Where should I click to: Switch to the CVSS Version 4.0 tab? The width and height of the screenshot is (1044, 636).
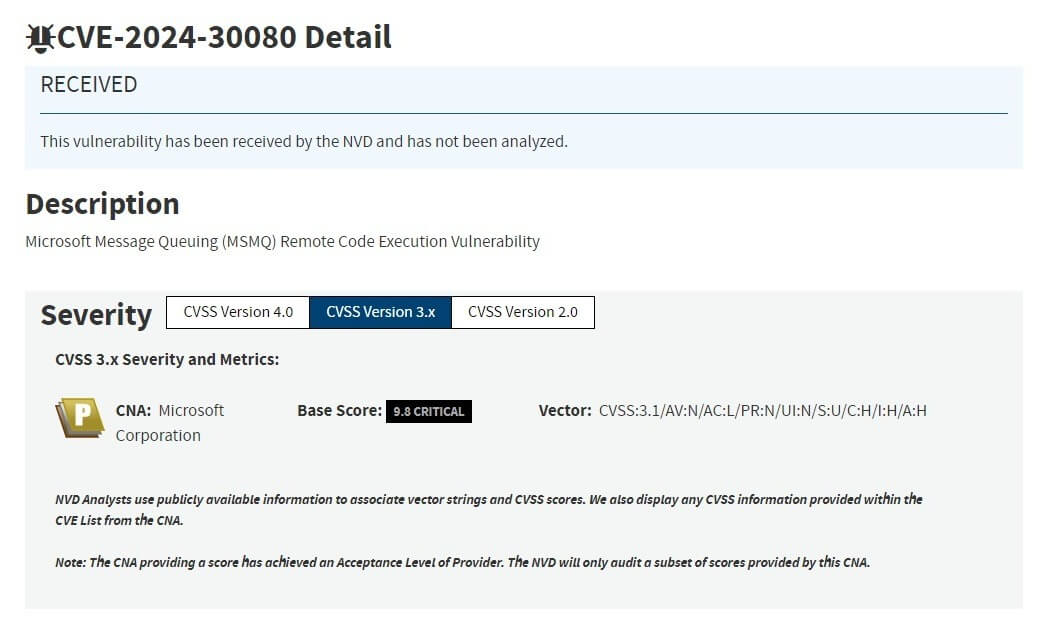point(238,312)
